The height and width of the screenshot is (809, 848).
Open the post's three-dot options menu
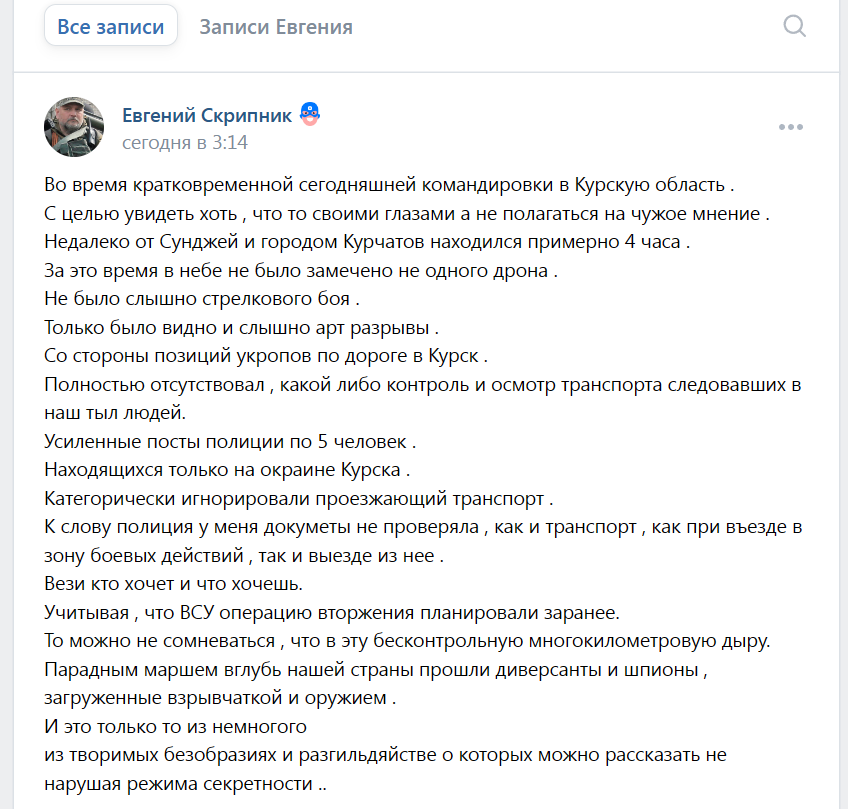[791, 127]
